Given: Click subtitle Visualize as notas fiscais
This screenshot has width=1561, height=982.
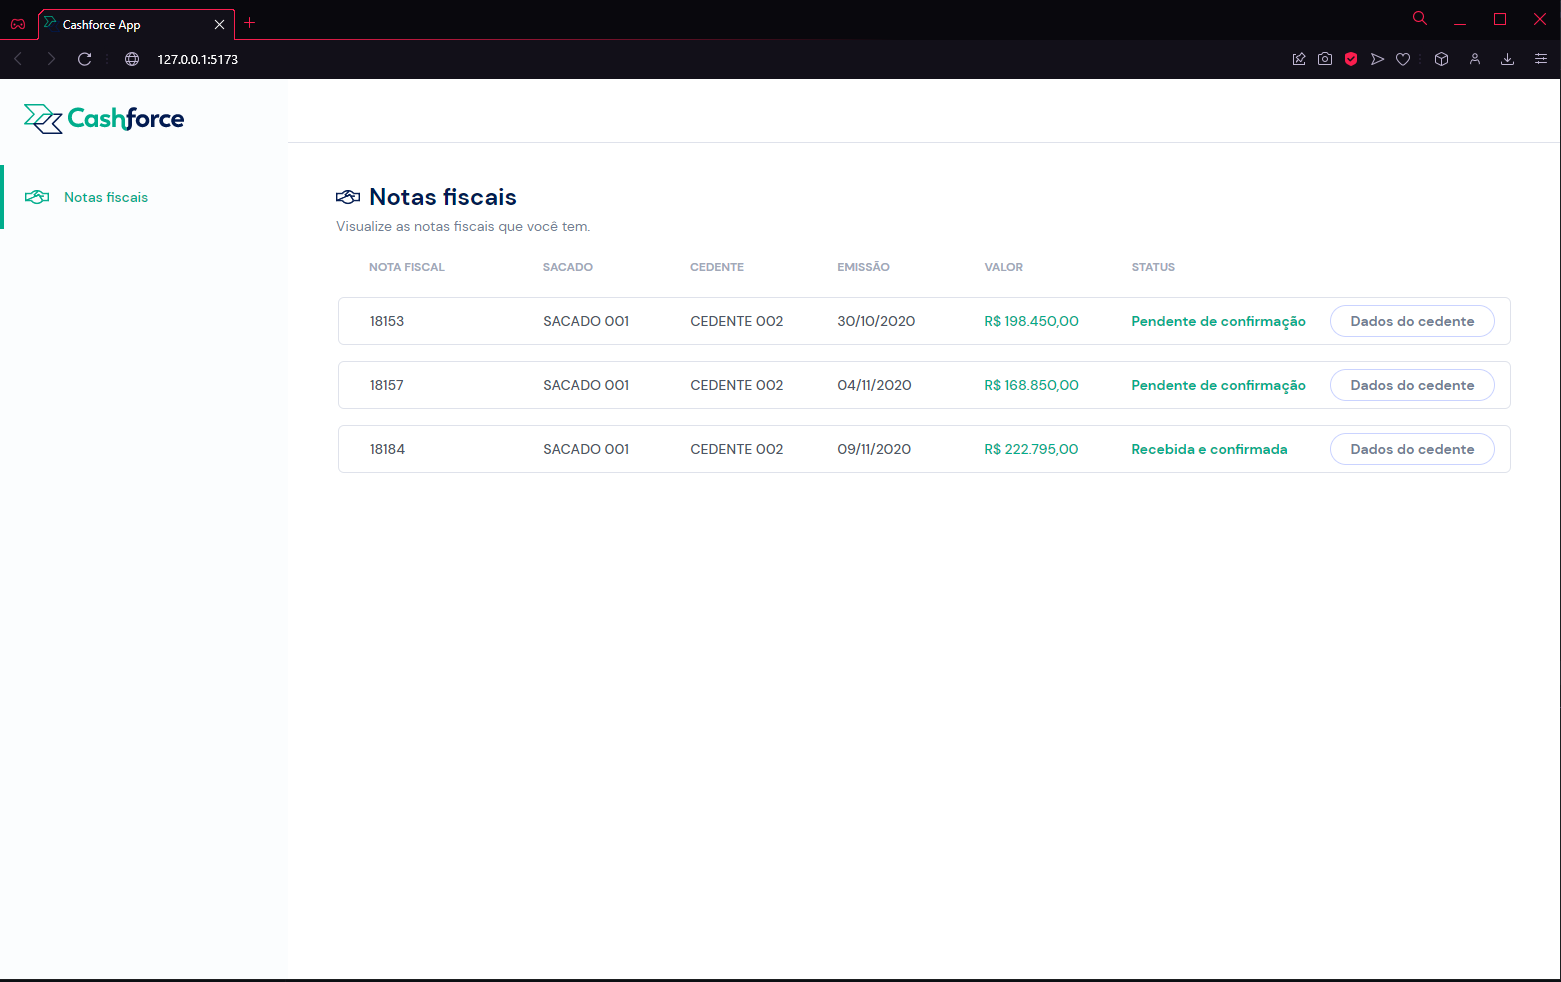Looking at the screenshot, I should (463, 226).
